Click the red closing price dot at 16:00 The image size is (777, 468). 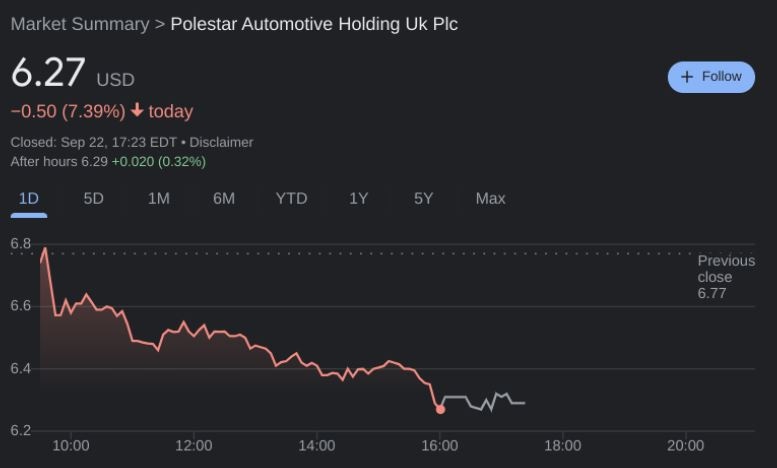440,409
